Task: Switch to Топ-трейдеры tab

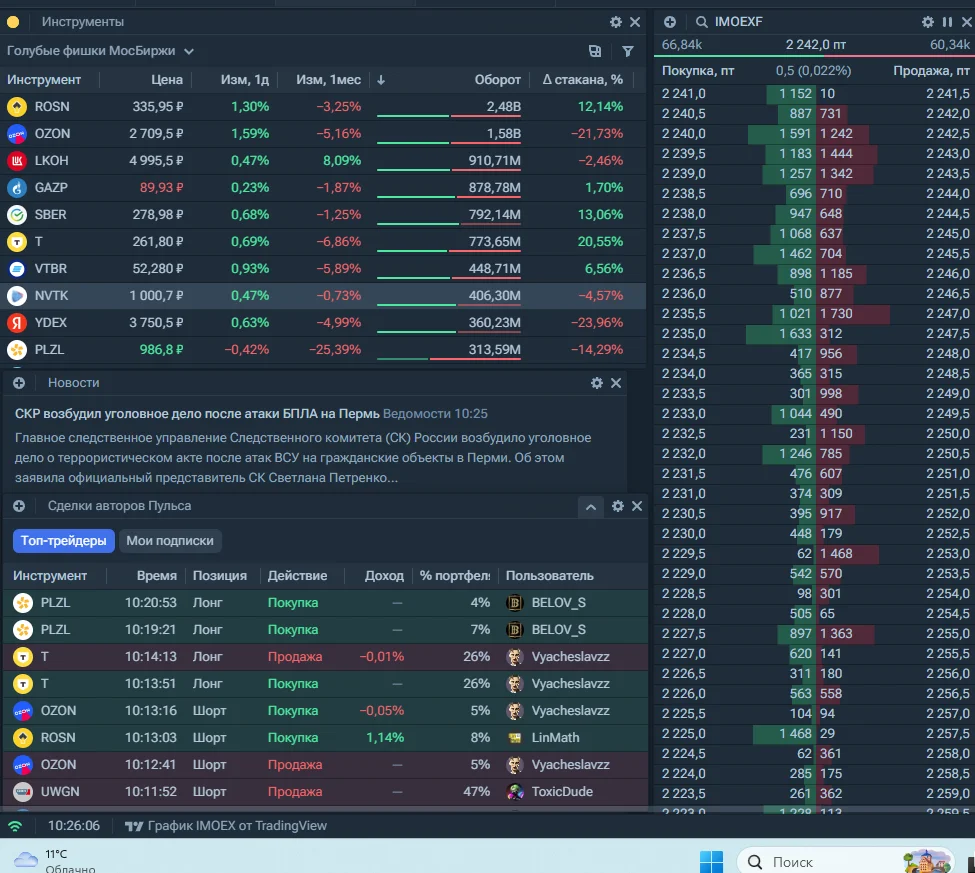Action: [63, 541]
